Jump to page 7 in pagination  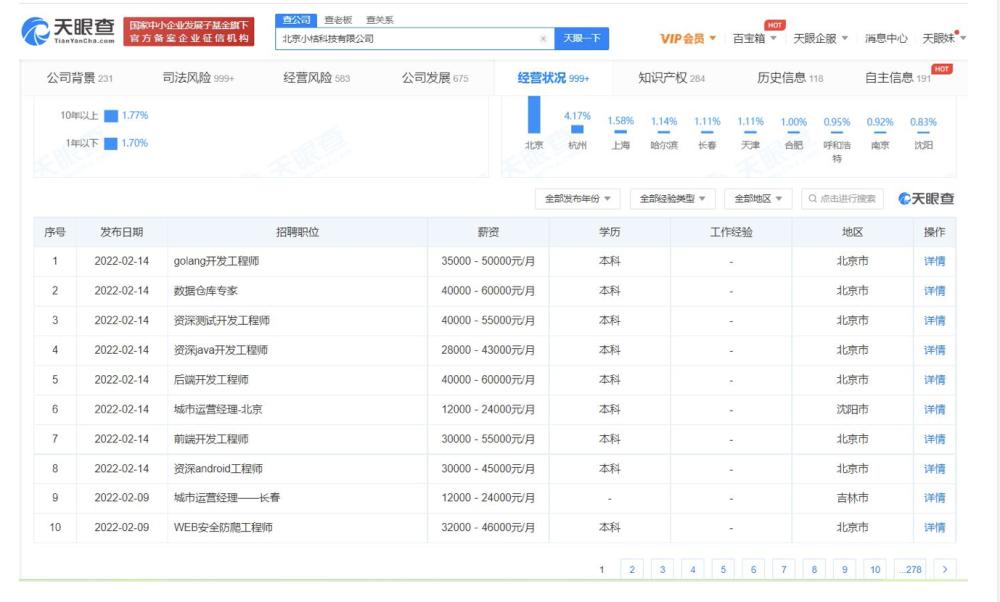click(x=784, y=569)
